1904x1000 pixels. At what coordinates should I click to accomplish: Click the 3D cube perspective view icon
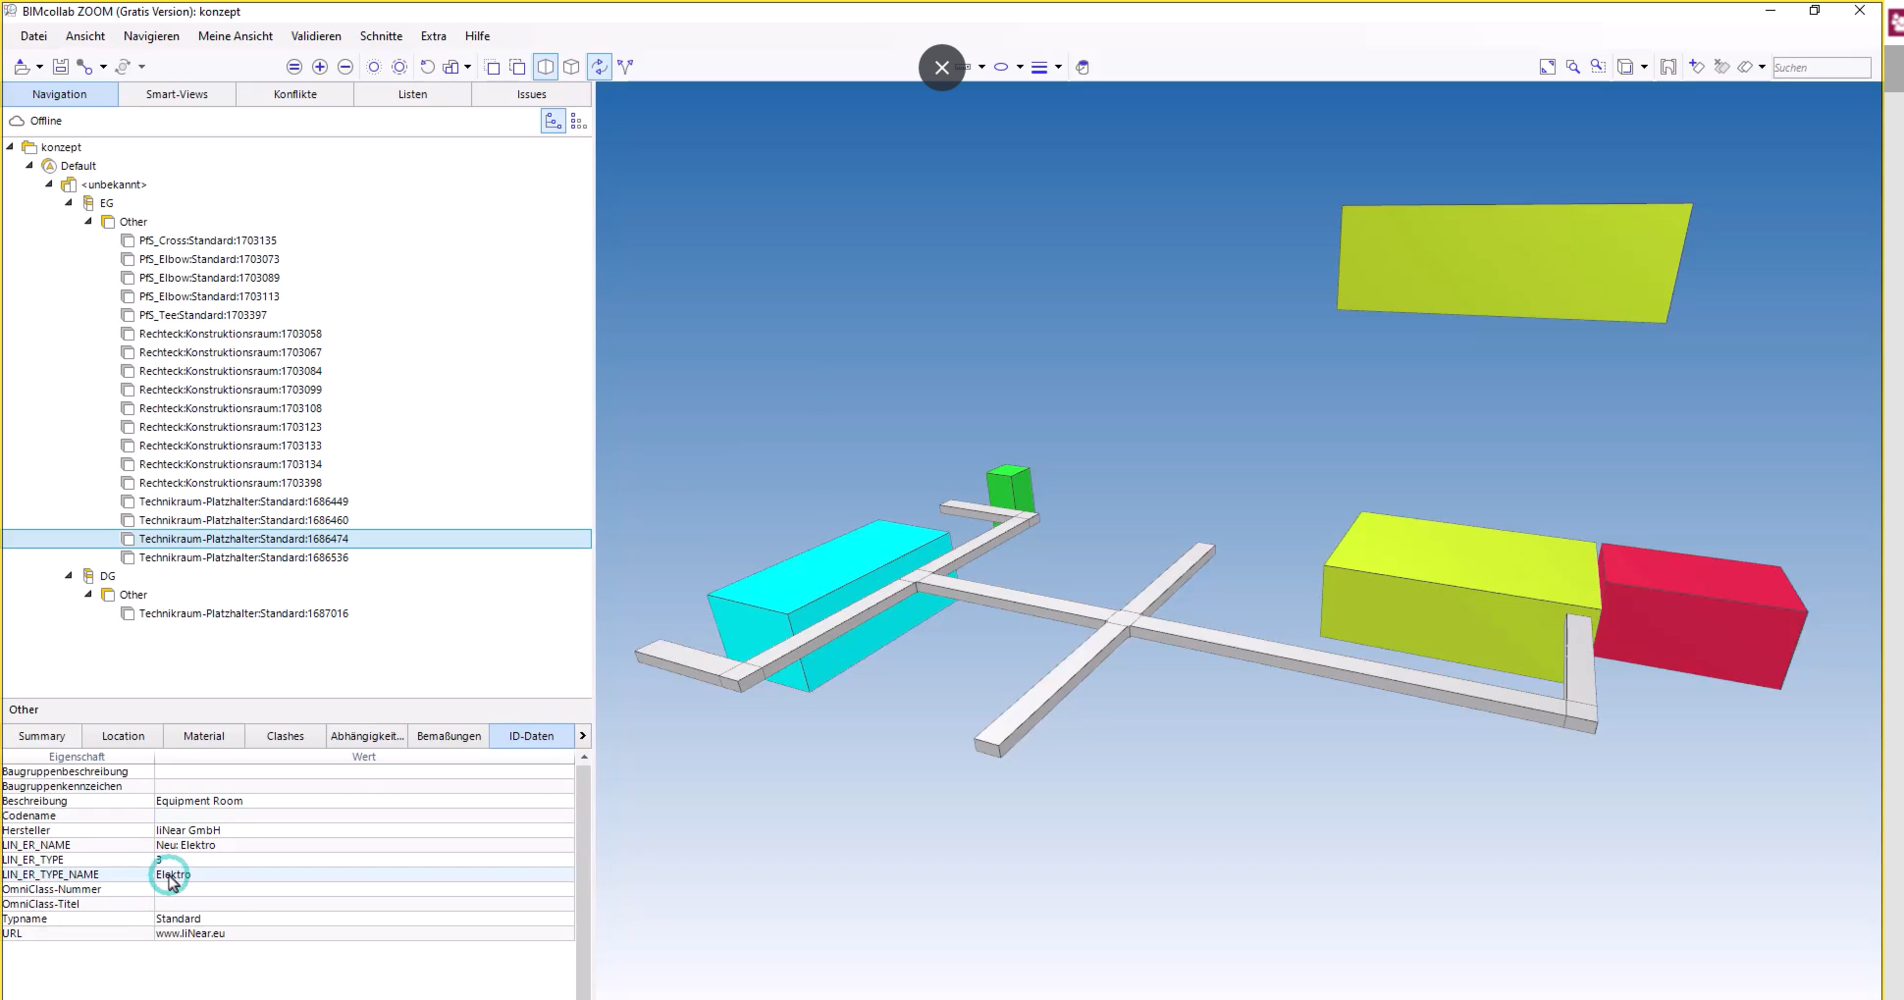click(571, 67)
